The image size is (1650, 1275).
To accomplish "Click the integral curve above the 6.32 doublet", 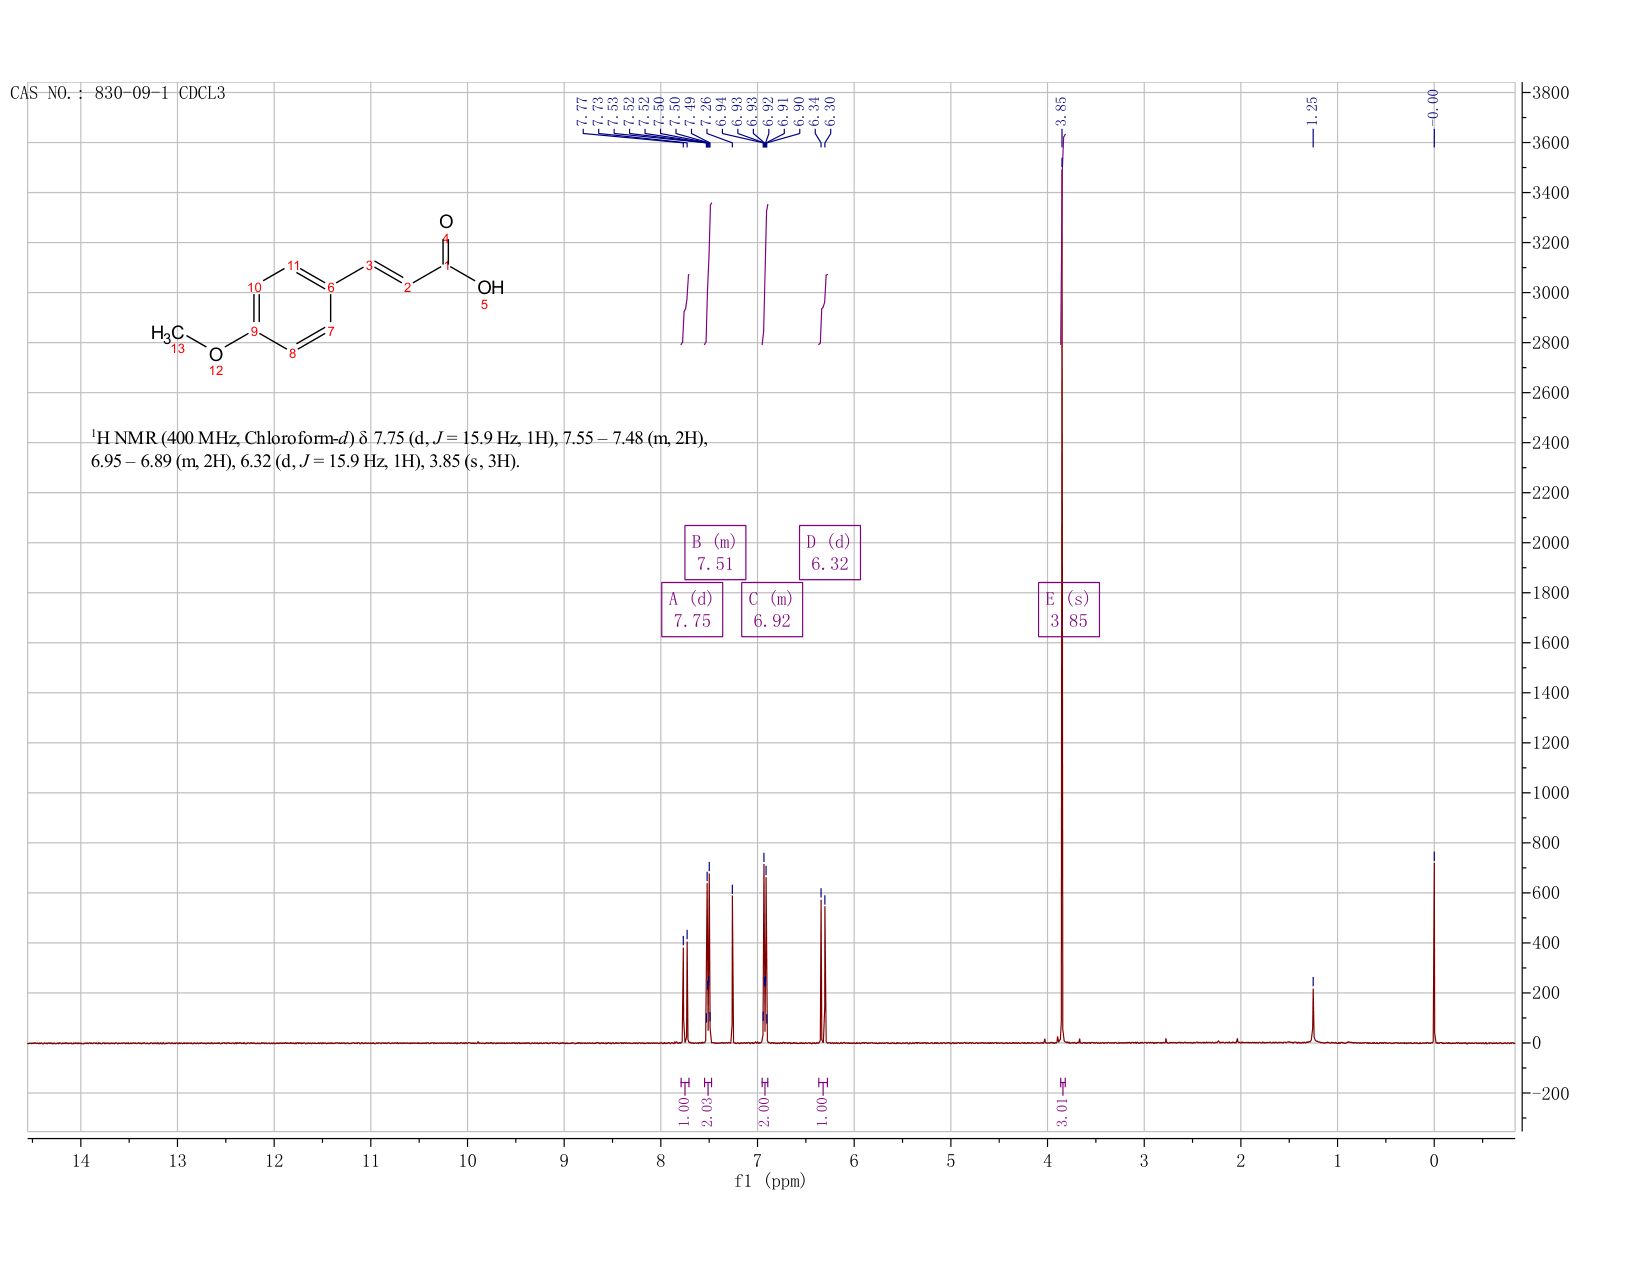I will (x=823, y=308).
